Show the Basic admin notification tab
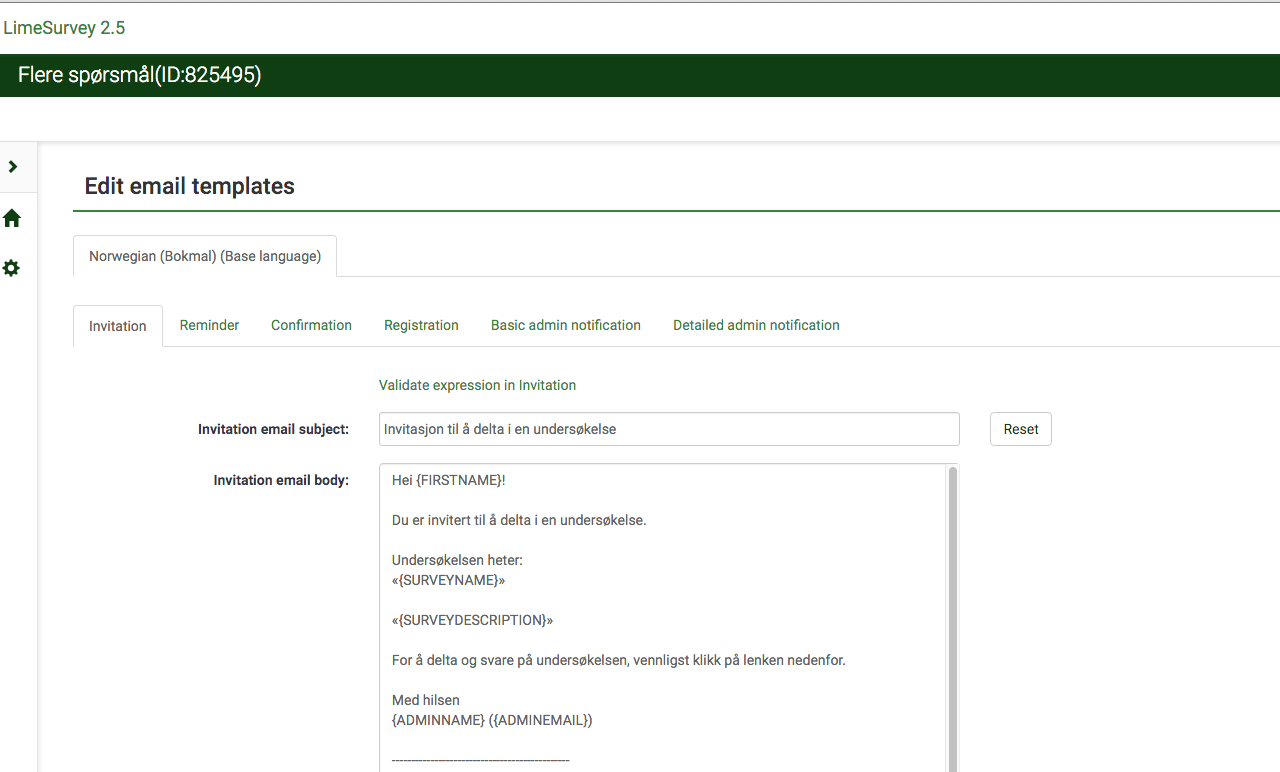Viewport: 1280px width, 772px height. pyautogui.click(x=565, y=325)
